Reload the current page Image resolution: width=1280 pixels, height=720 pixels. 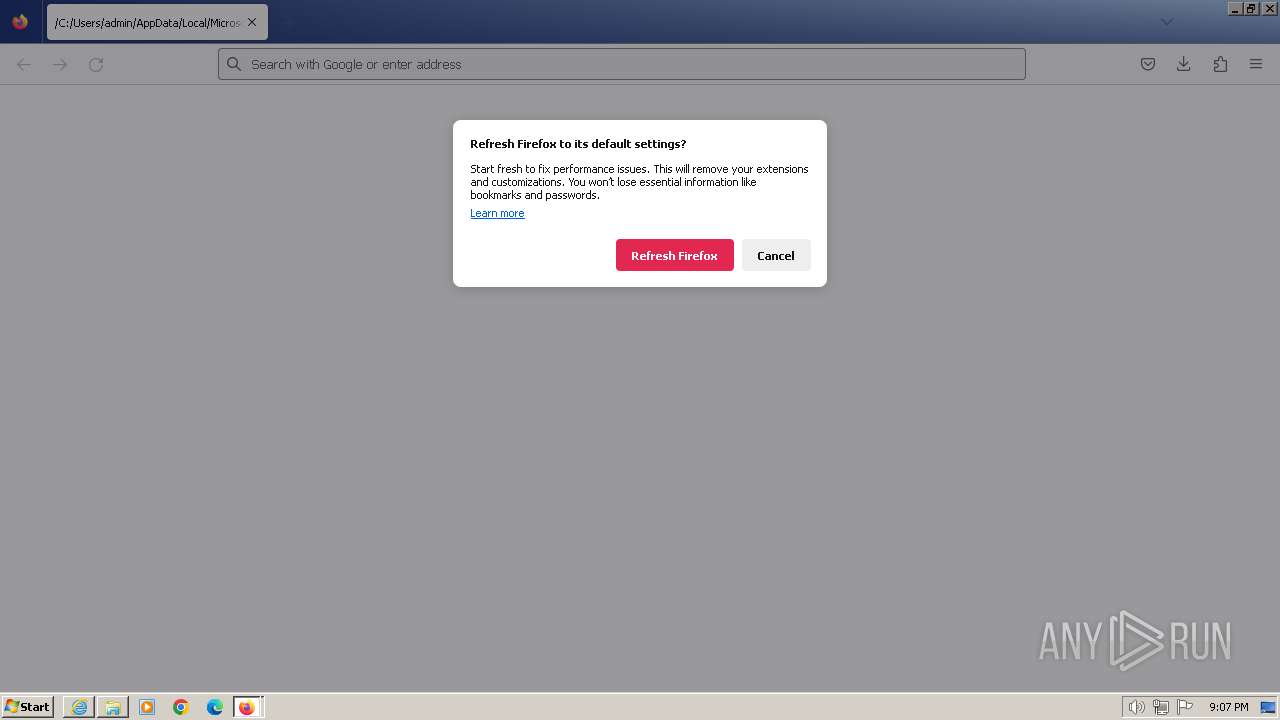click(x=96, y=64)
